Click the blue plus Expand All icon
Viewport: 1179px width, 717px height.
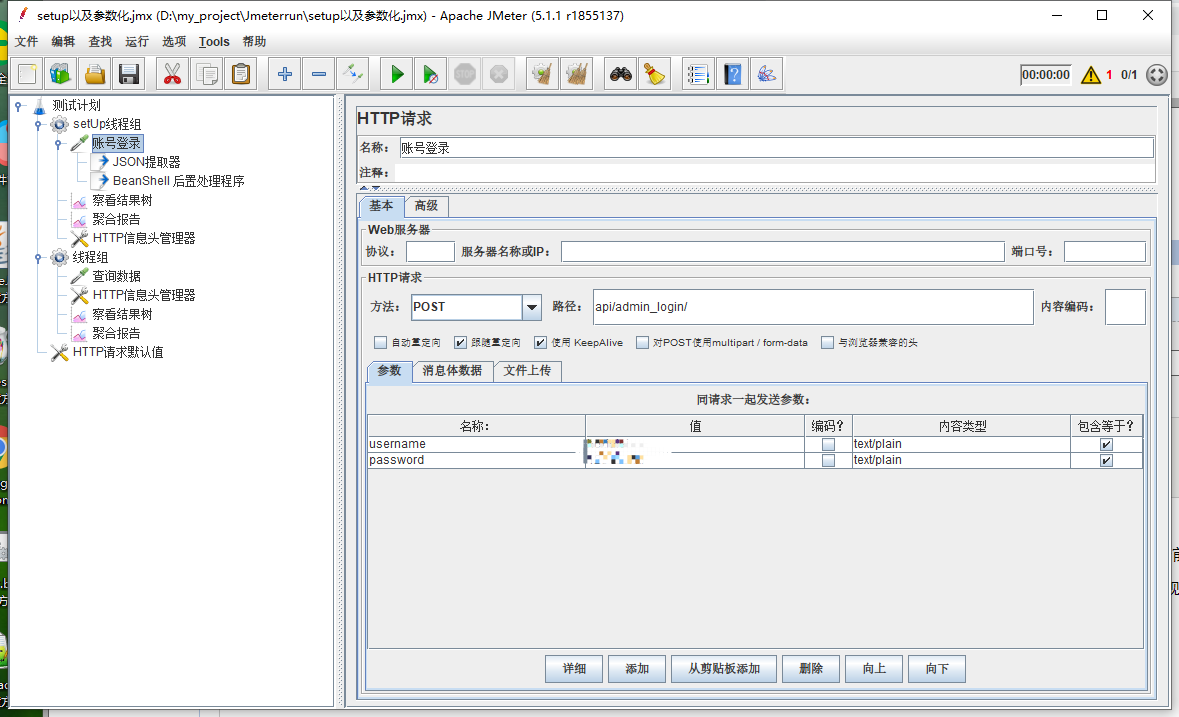pos(284,74)
